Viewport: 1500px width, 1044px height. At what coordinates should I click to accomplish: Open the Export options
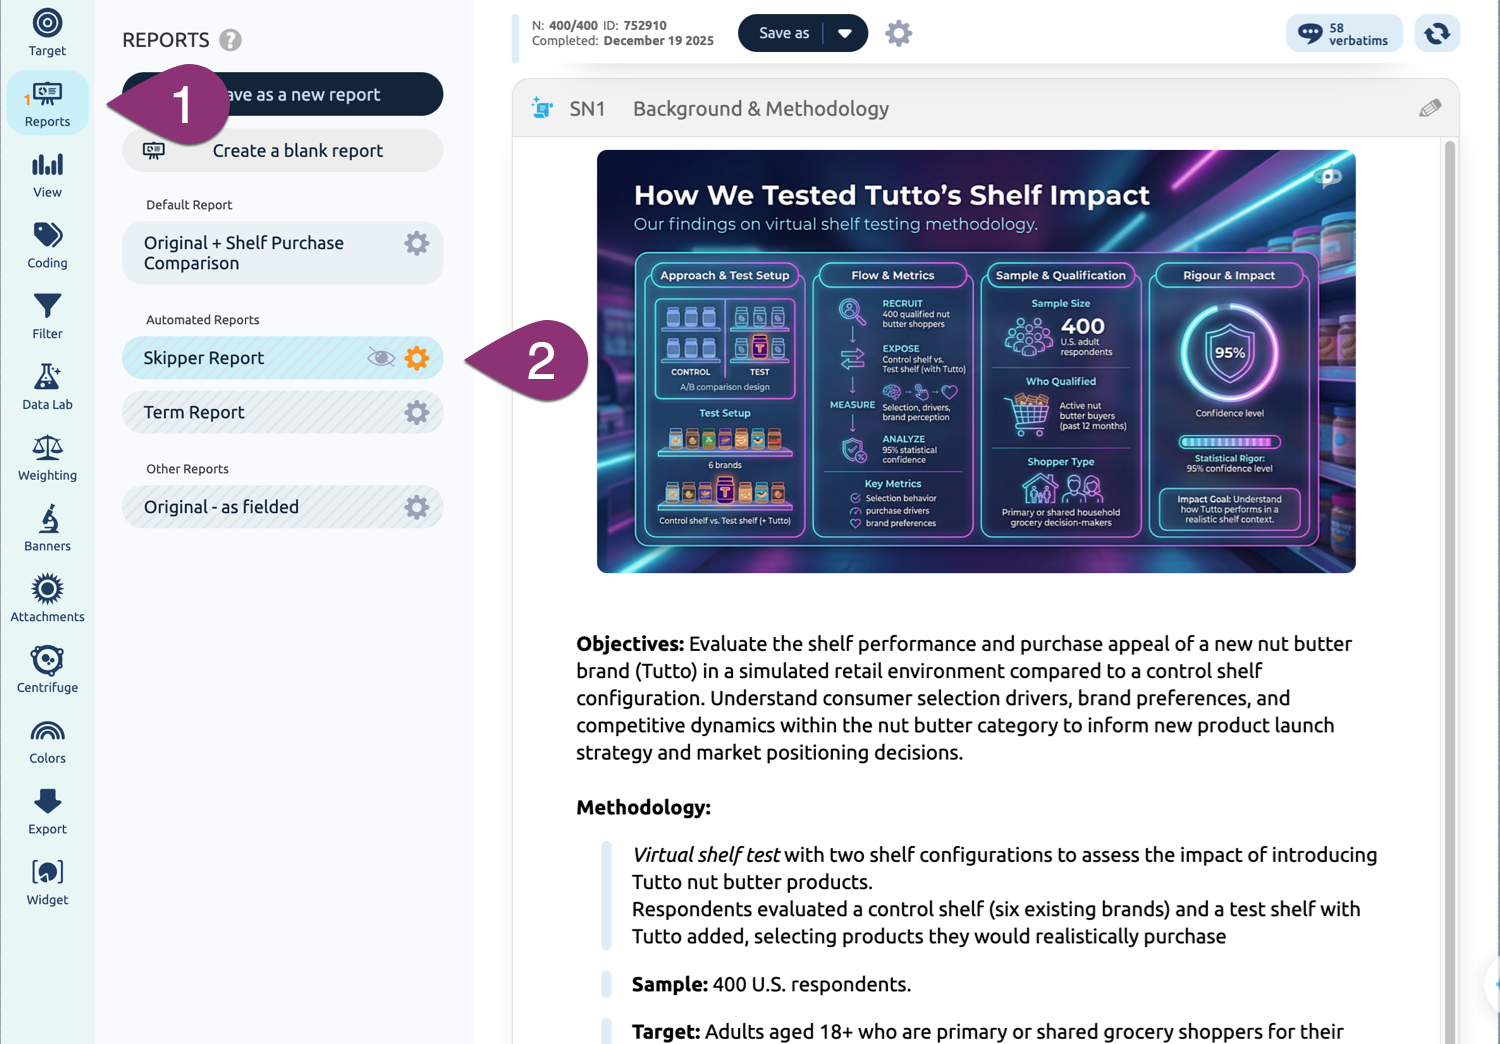47,813
